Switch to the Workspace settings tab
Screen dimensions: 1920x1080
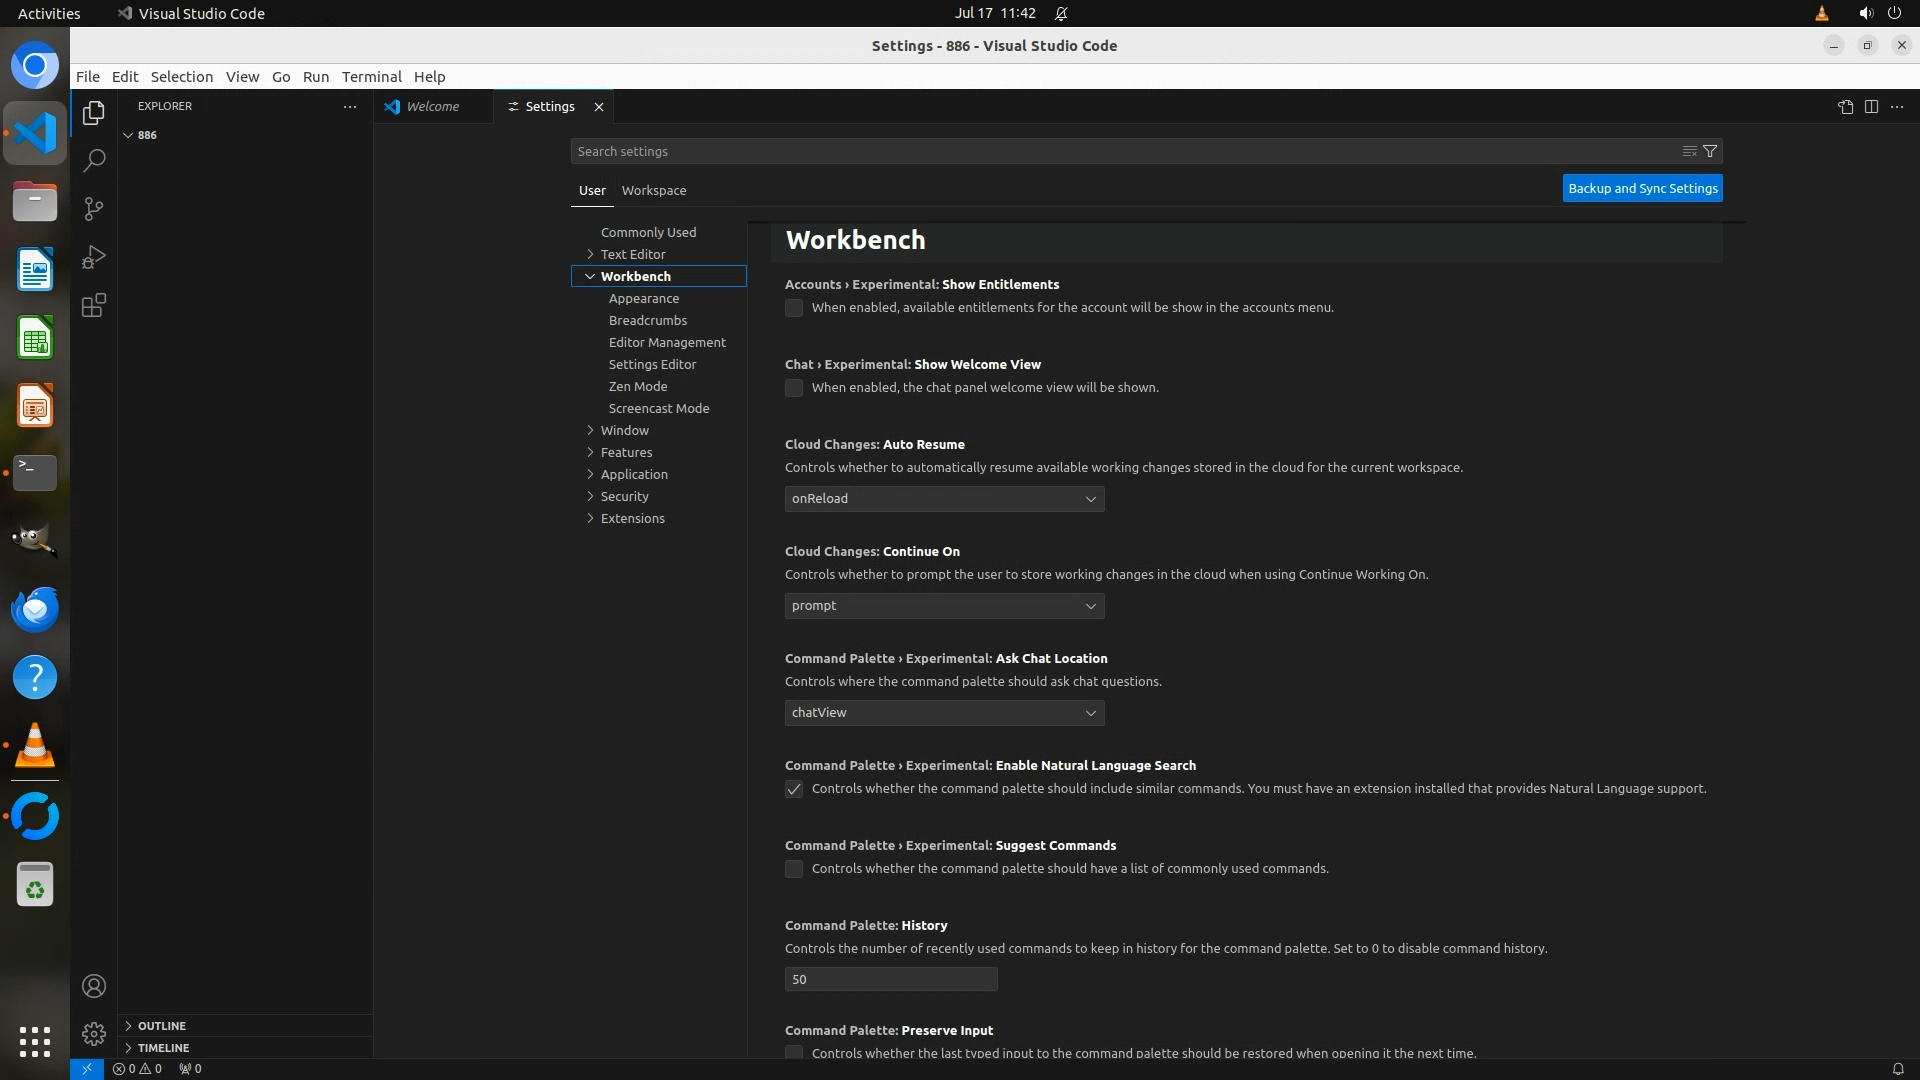(653, 190)
